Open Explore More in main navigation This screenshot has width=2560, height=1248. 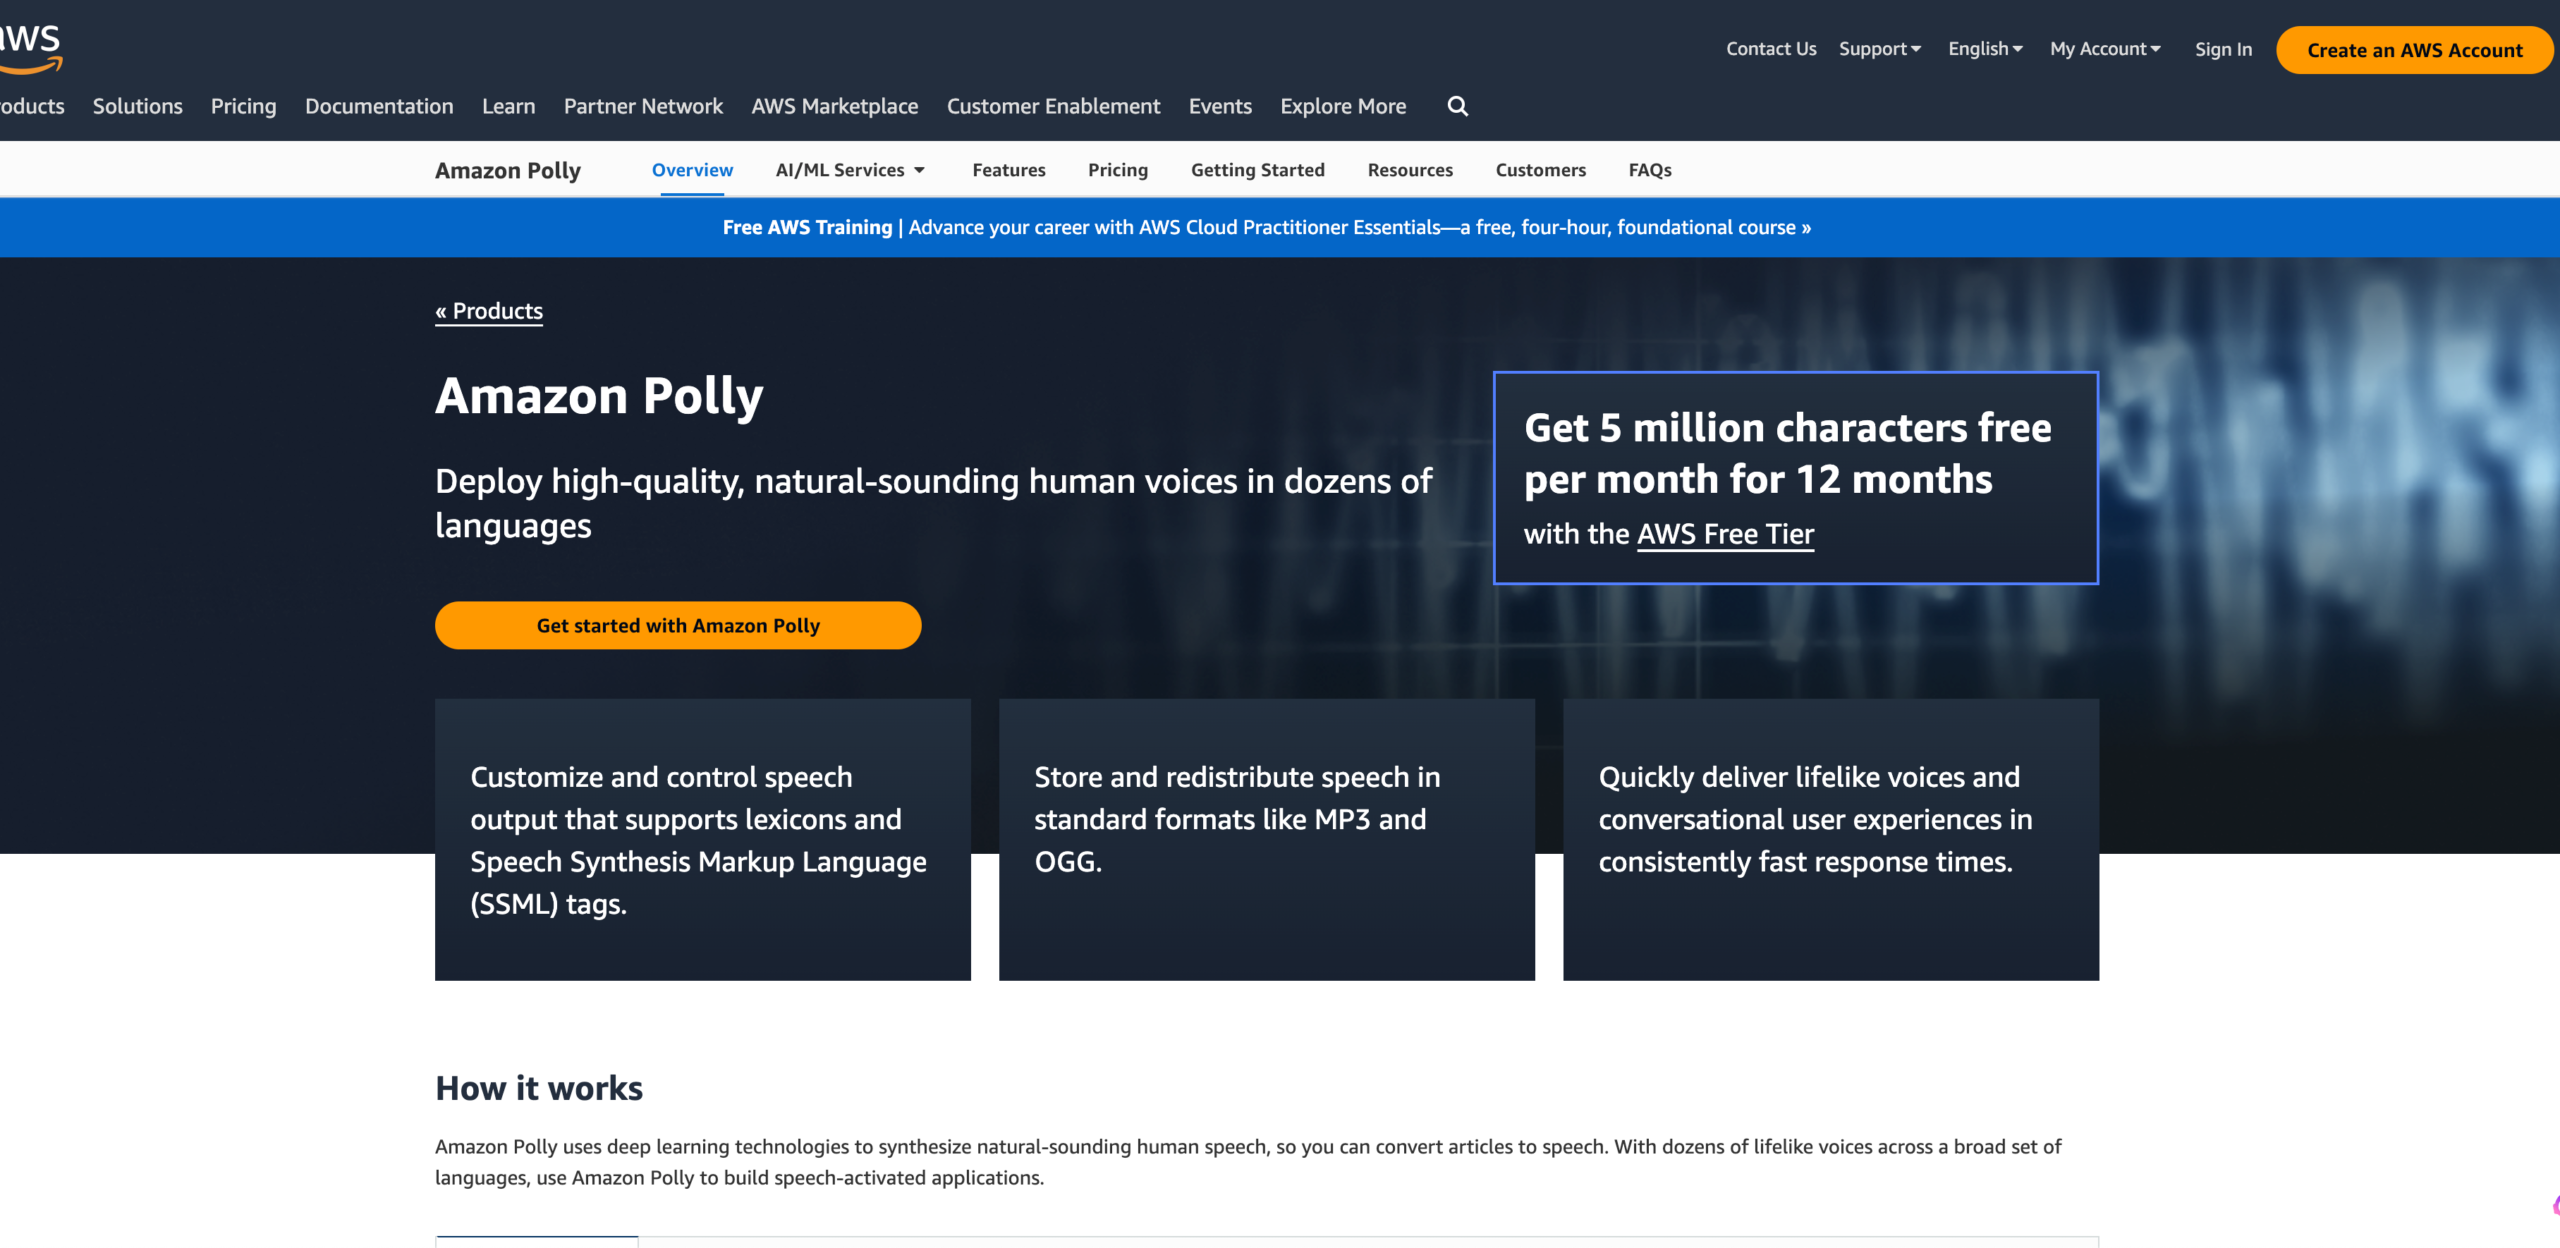[1342, 106]
